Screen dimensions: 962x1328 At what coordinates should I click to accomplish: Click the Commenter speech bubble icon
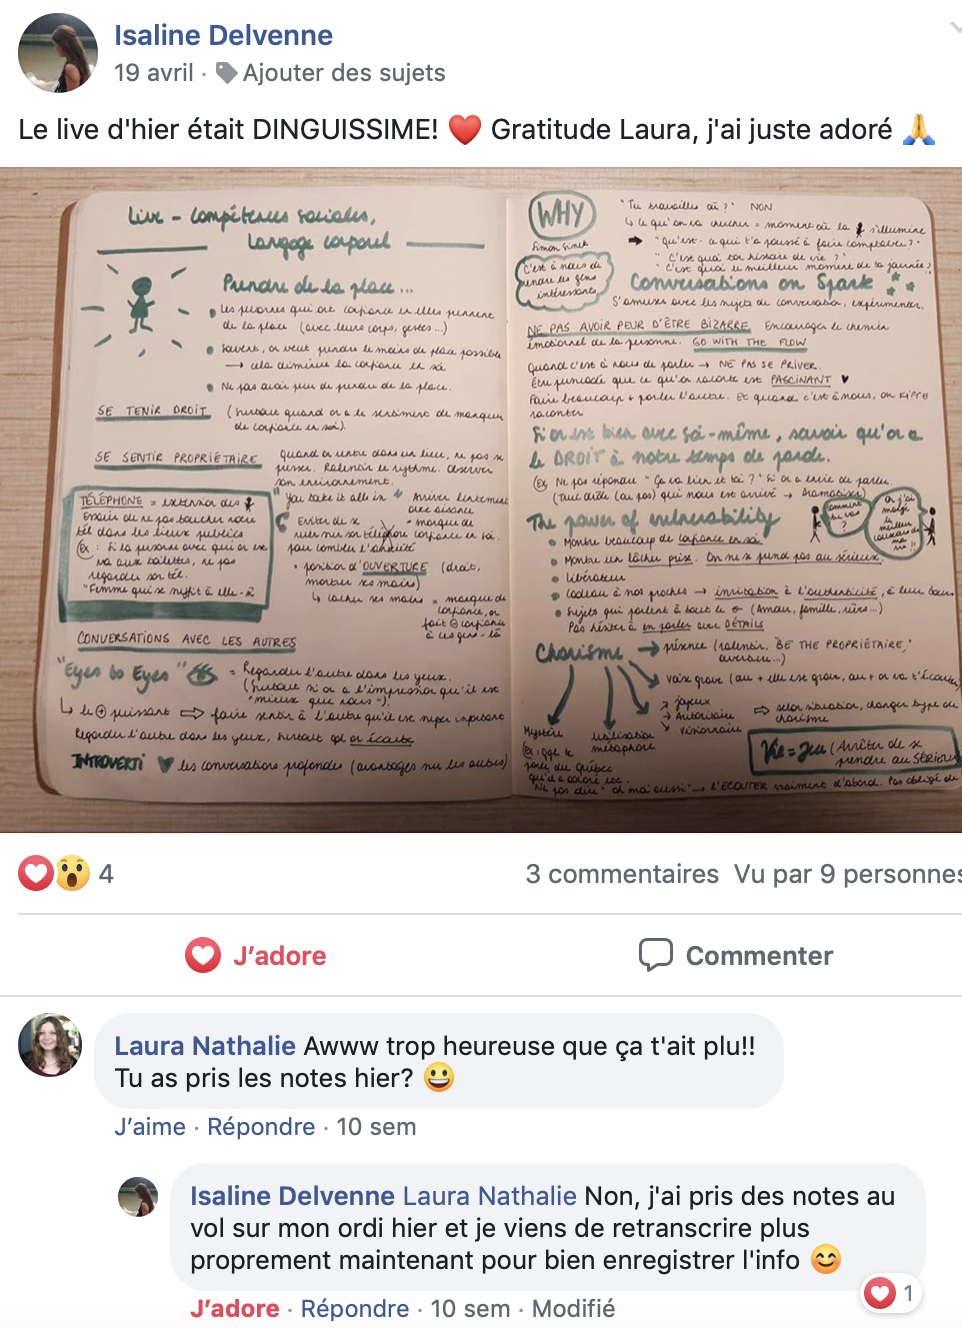(x=656, y=955)
